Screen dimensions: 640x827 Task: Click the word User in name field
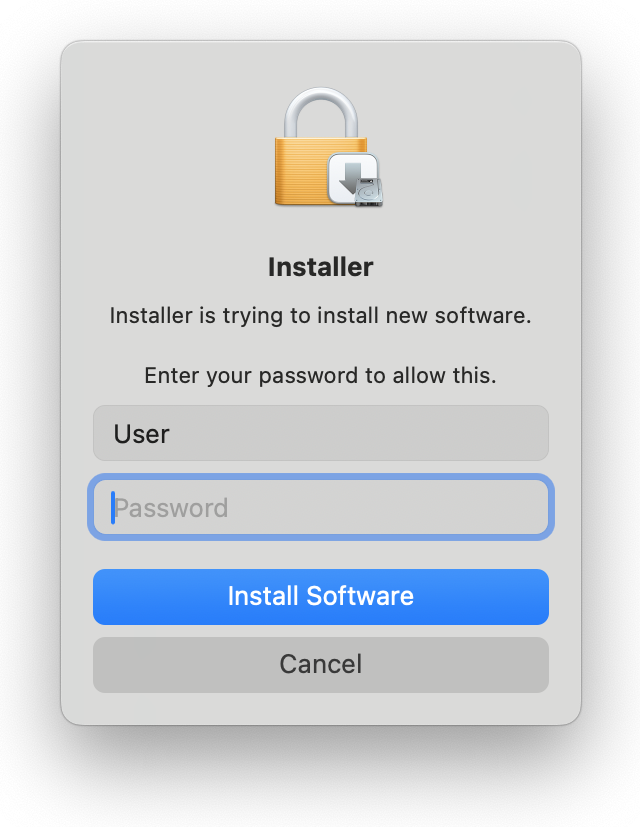pos(141,434)
